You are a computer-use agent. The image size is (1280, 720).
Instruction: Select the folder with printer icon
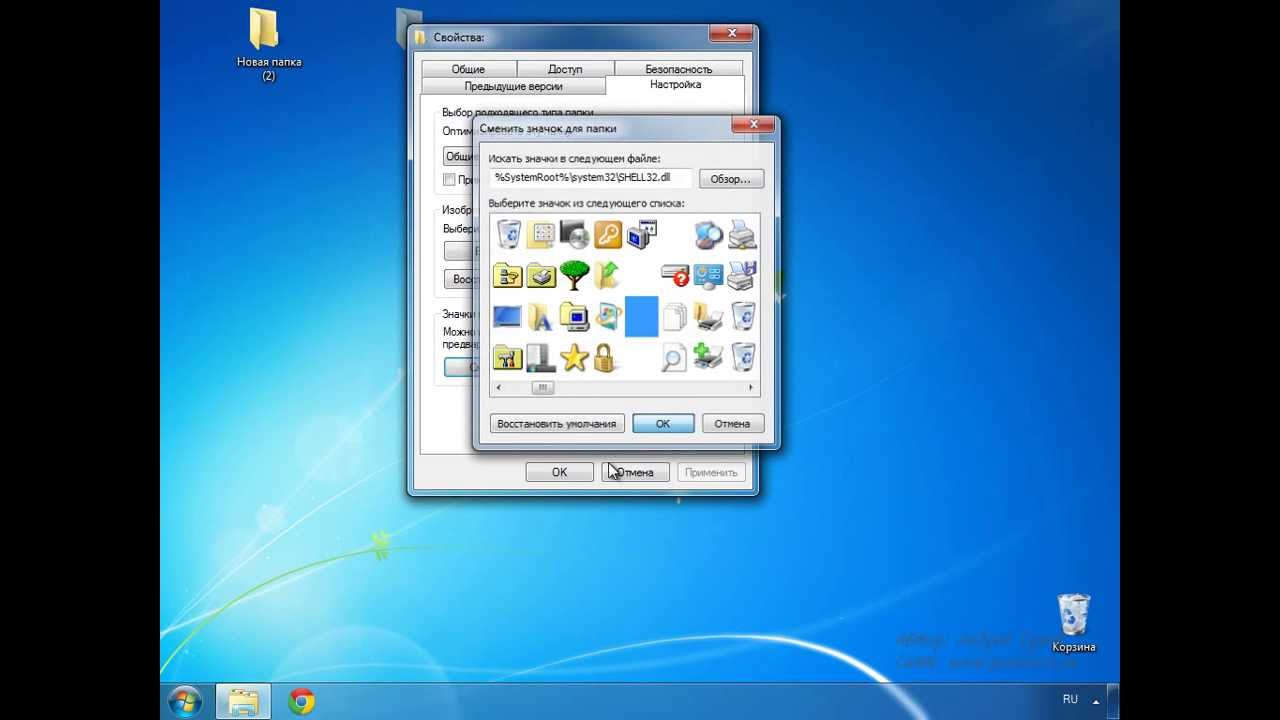[x=708, y=317]
